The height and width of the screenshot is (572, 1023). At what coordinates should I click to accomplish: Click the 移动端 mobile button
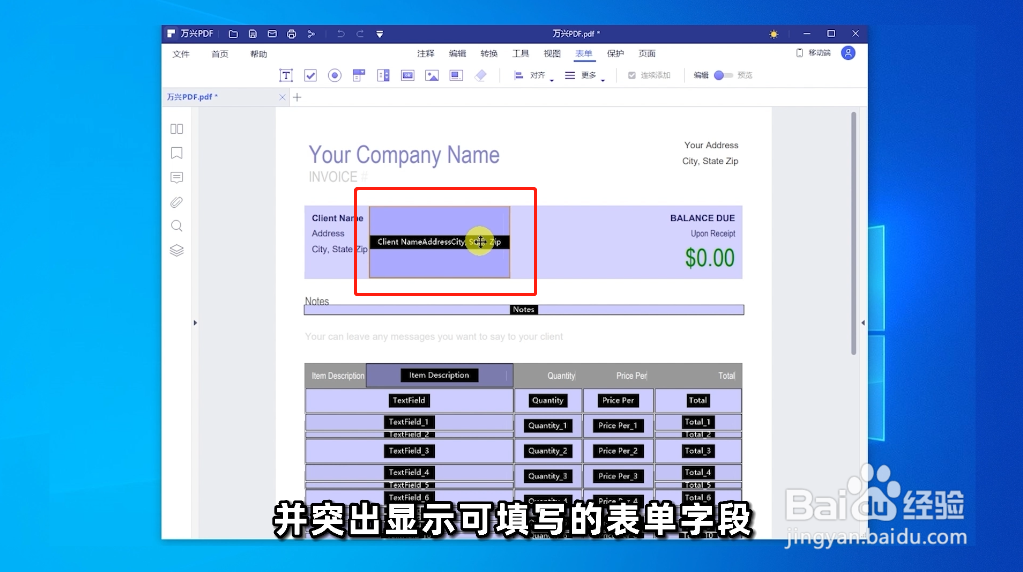point(814,53)
